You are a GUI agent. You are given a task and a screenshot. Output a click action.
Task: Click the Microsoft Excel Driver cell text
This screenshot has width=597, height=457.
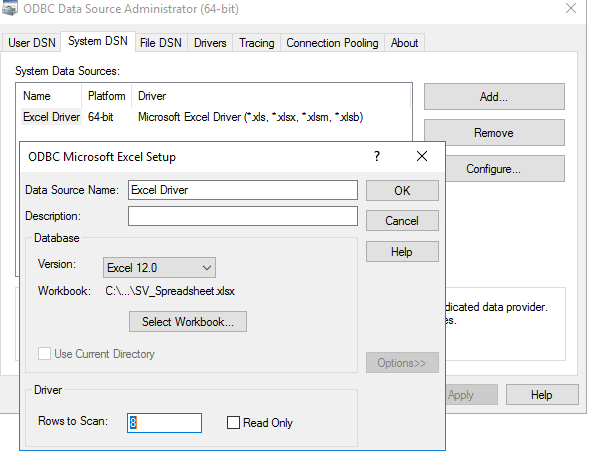coord(251,117)
